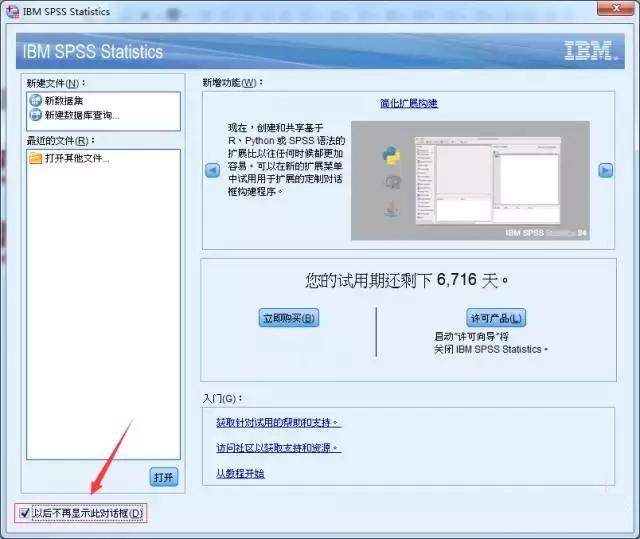Screen dimensions: 640x539
Task: Go to next feature with right arrow
Action: [605, 170]
